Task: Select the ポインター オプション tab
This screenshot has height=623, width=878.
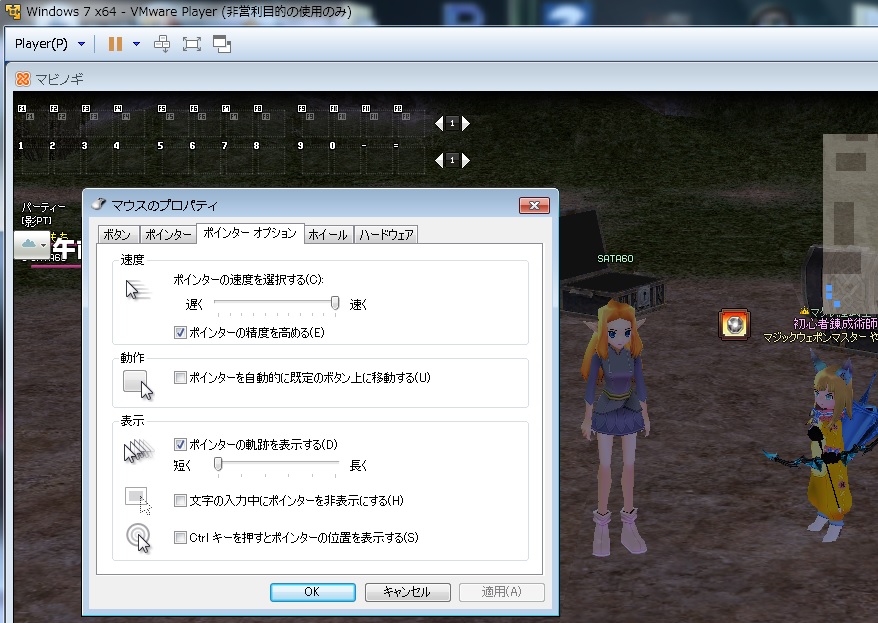Action: (x=250, y=233)
